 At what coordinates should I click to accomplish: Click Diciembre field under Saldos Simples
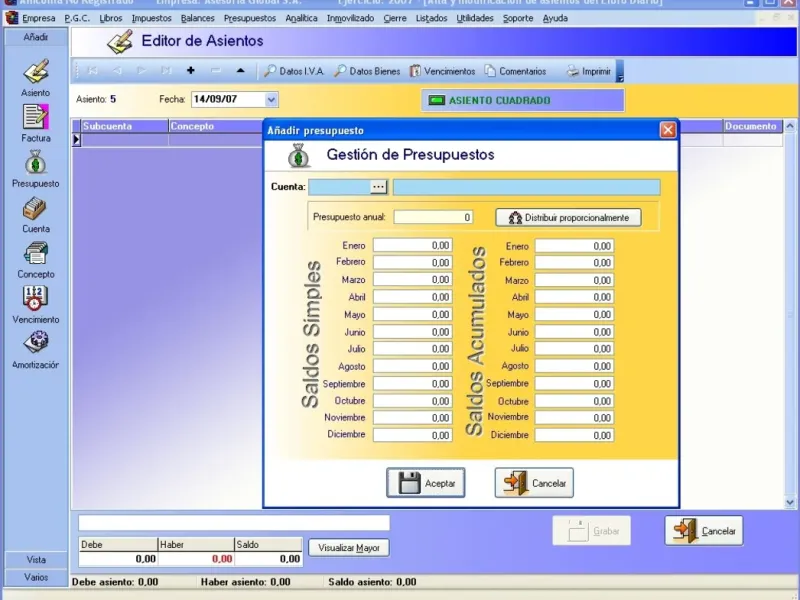412,435
